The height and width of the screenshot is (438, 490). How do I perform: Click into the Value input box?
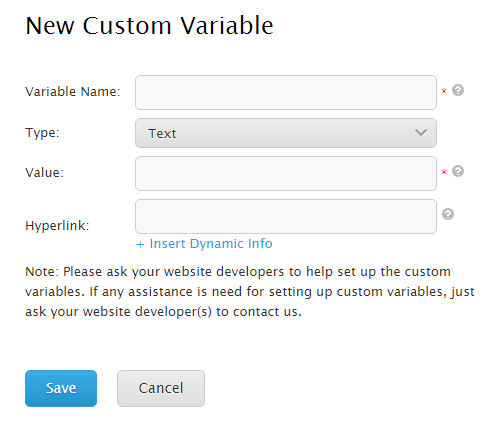(286, 173)
